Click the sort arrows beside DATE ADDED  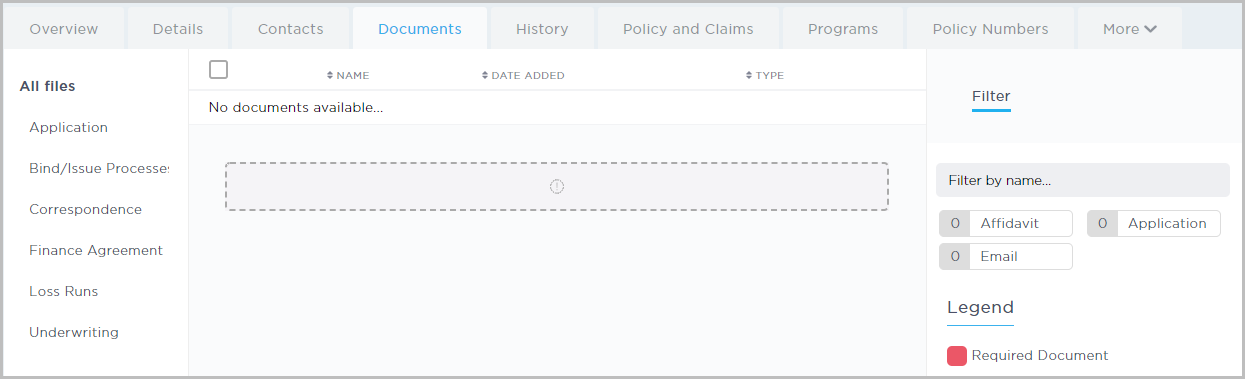[x=485, y=75]
